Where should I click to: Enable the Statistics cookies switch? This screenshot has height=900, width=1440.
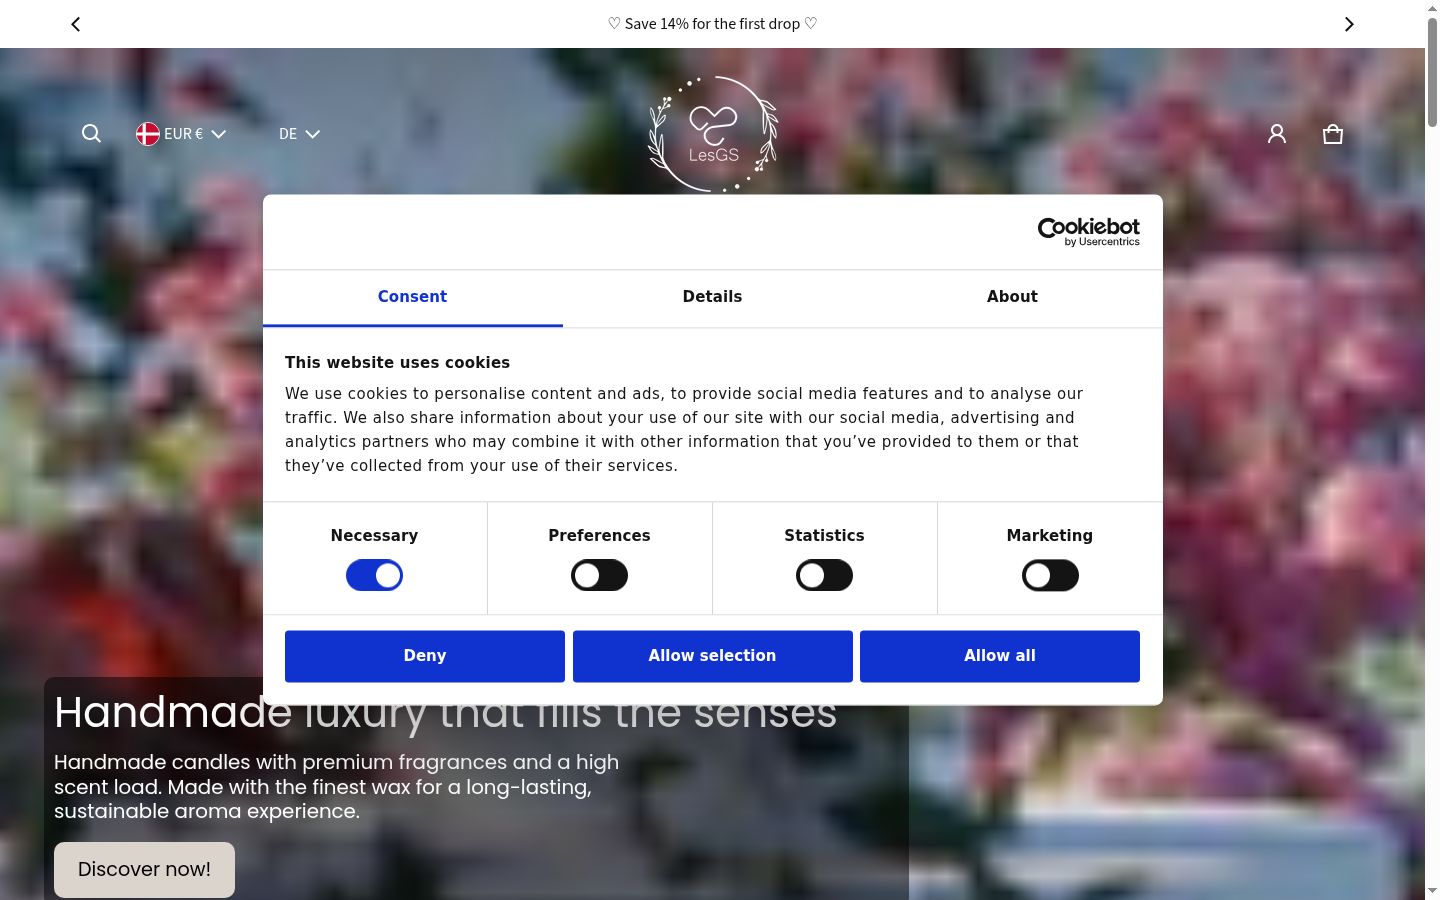824,575
